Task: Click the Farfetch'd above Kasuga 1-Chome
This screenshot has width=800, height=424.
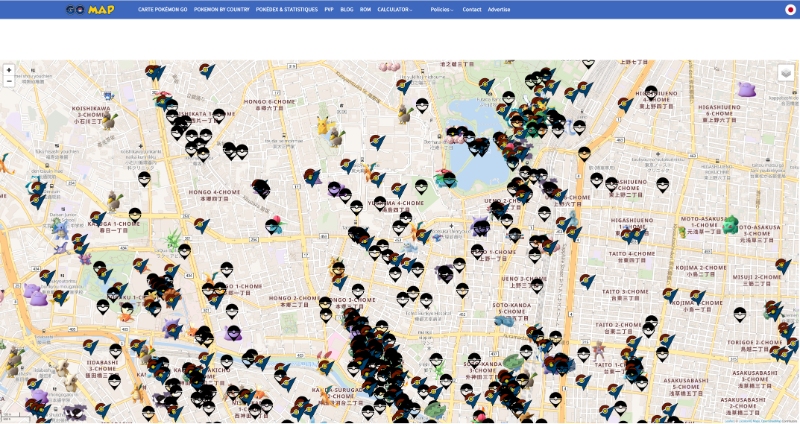Action: pos(114,202)
